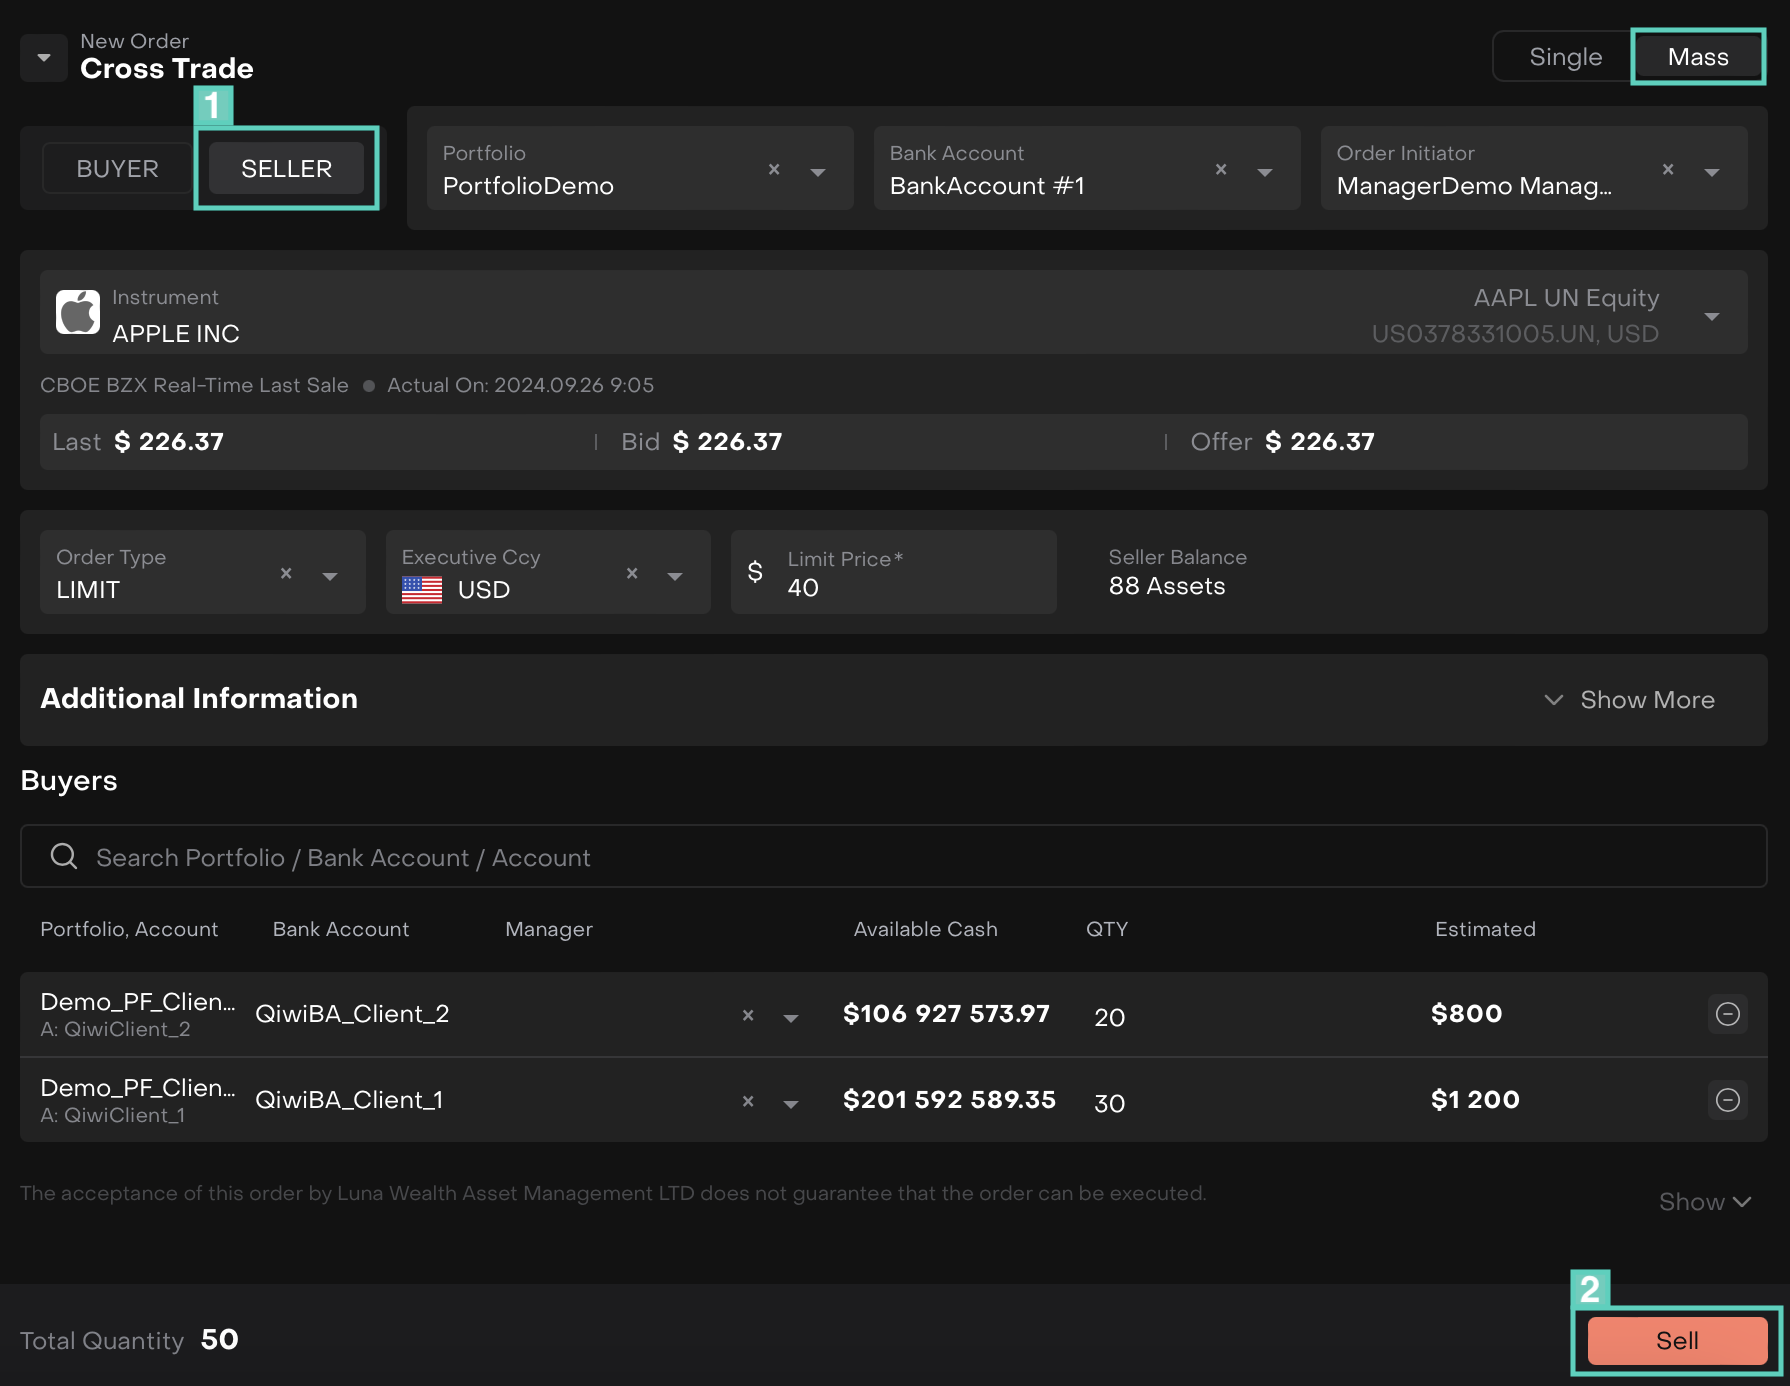Expand the disclaimer using Show
This screenshot has width=1790, height=1386.
[x=1704, y=1202]
